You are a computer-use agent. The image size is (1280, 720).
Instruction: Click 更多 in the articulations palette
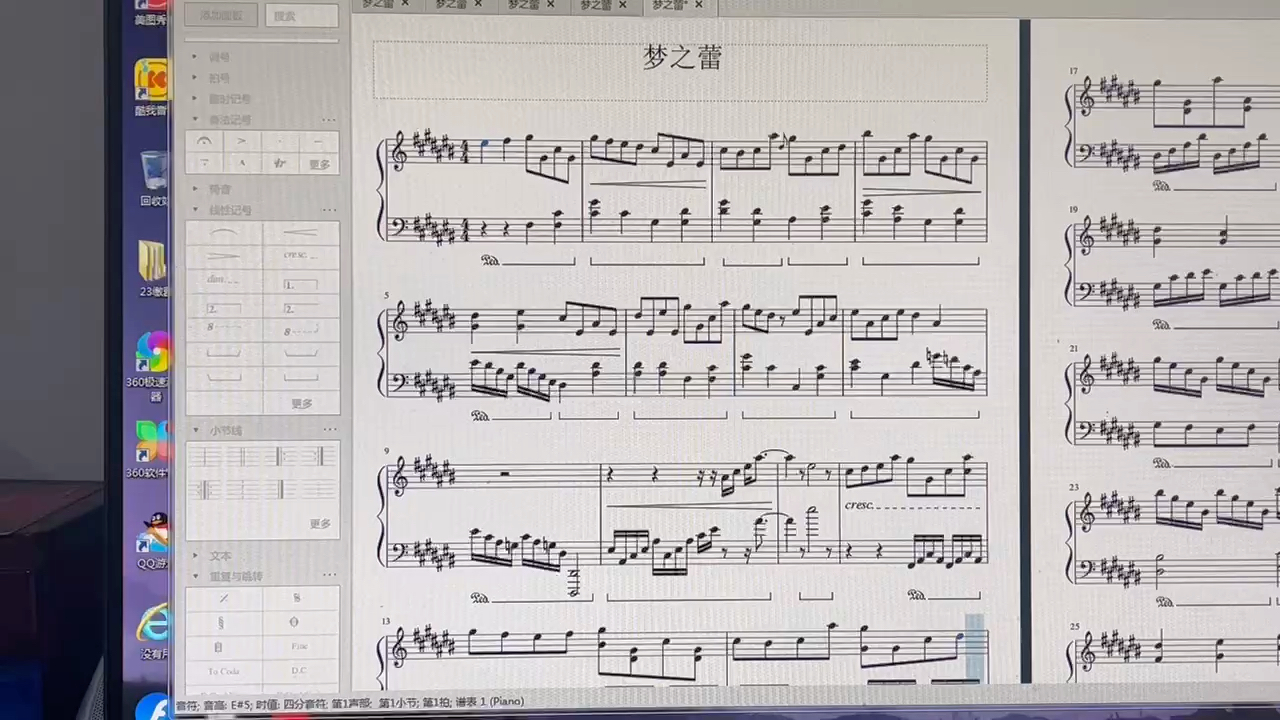pos(319,164)
